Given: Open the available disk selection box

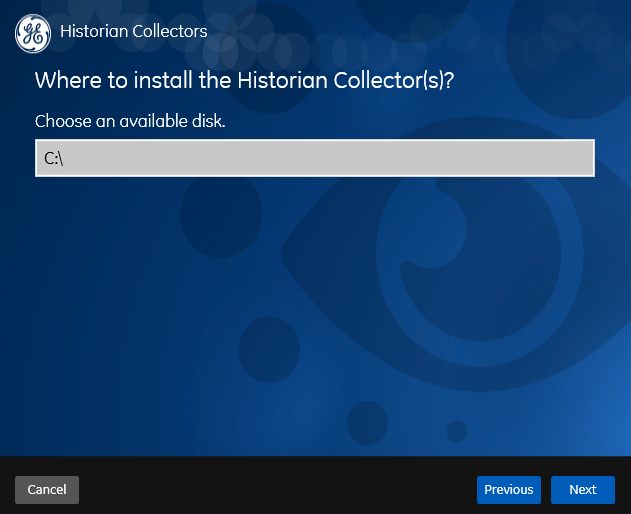Looking at the screenshot, I should pyautogui.click(x=315, y=158).
